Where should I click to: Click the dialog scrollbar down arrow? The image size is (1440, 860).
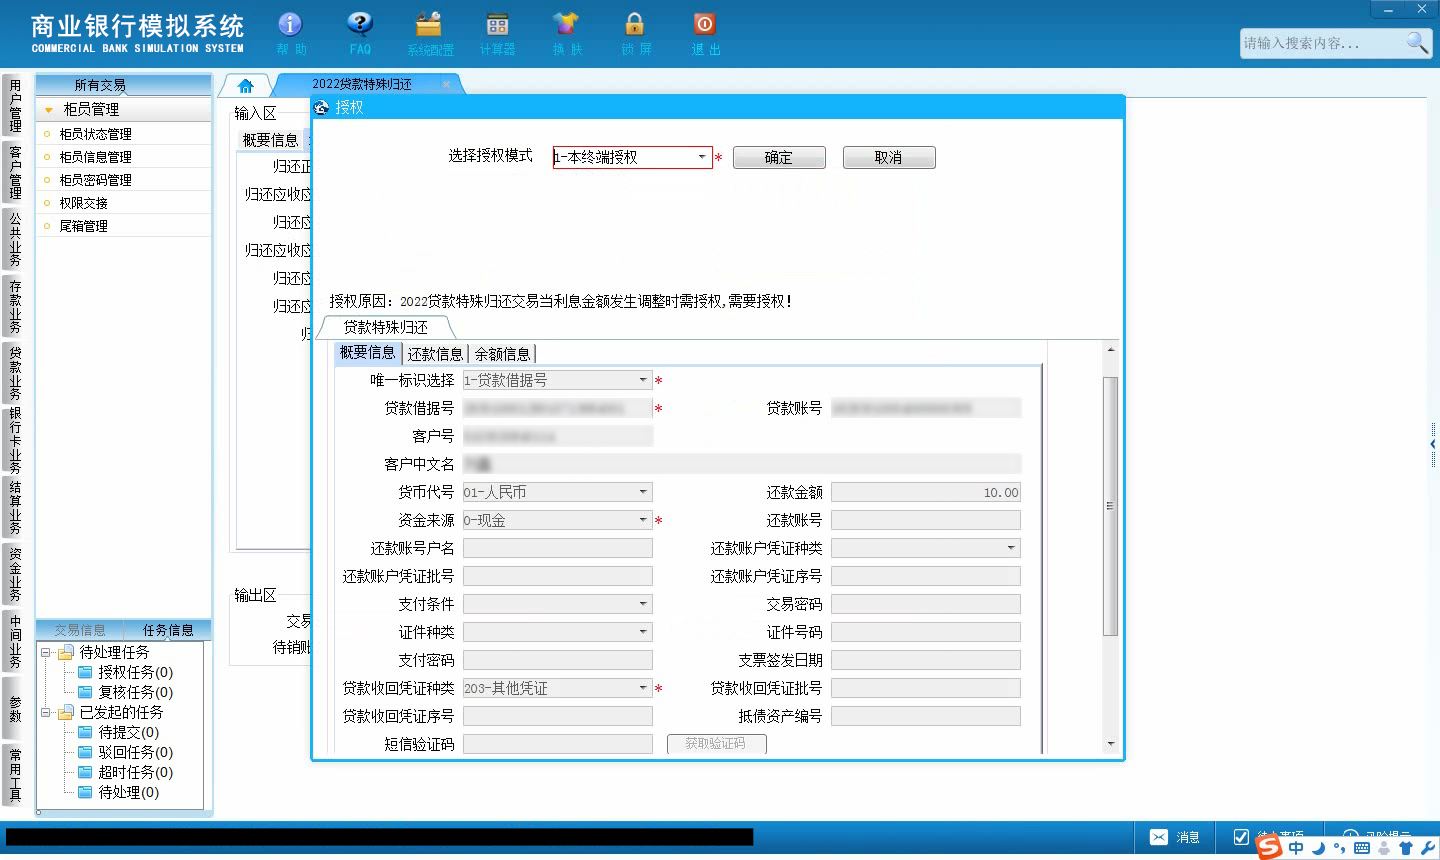click(1110, 745)
